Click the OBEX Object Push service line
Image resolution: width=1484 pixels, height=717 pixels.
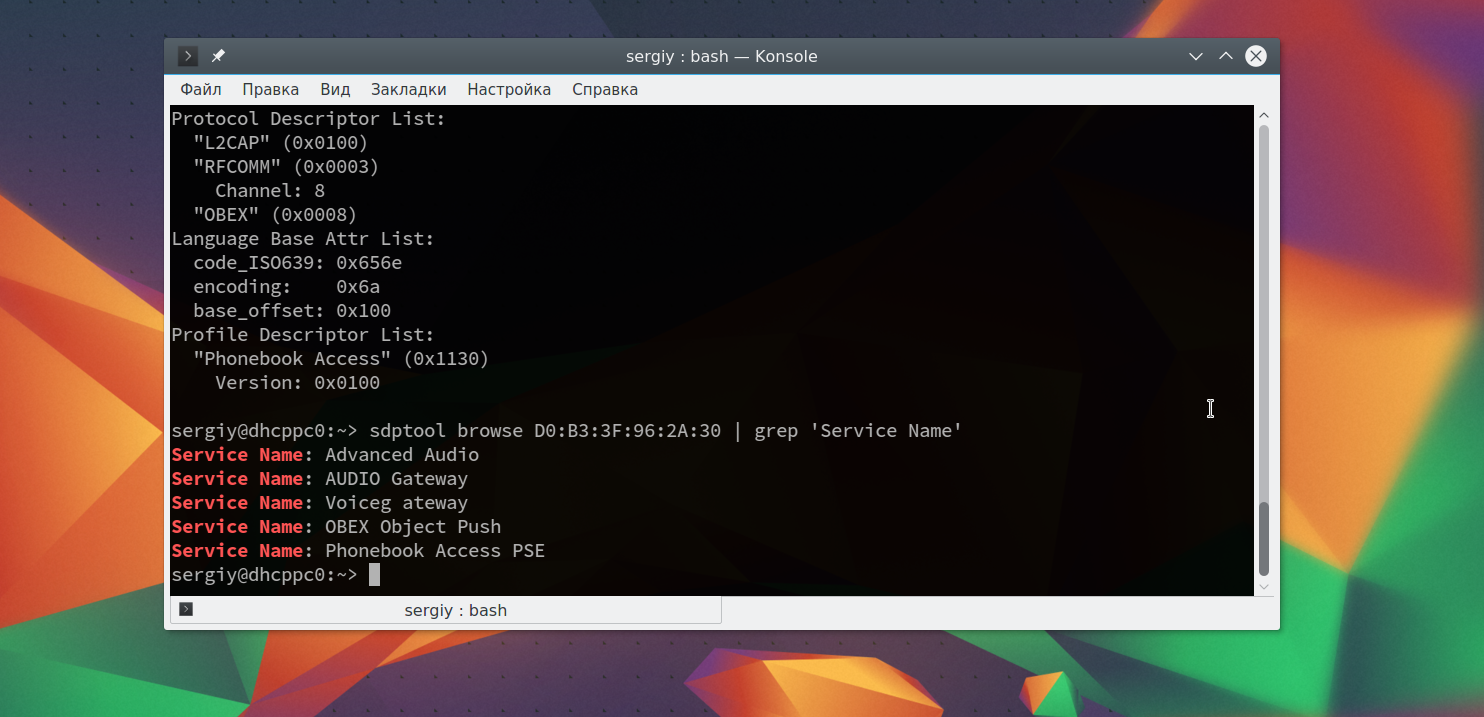(335, 526)
